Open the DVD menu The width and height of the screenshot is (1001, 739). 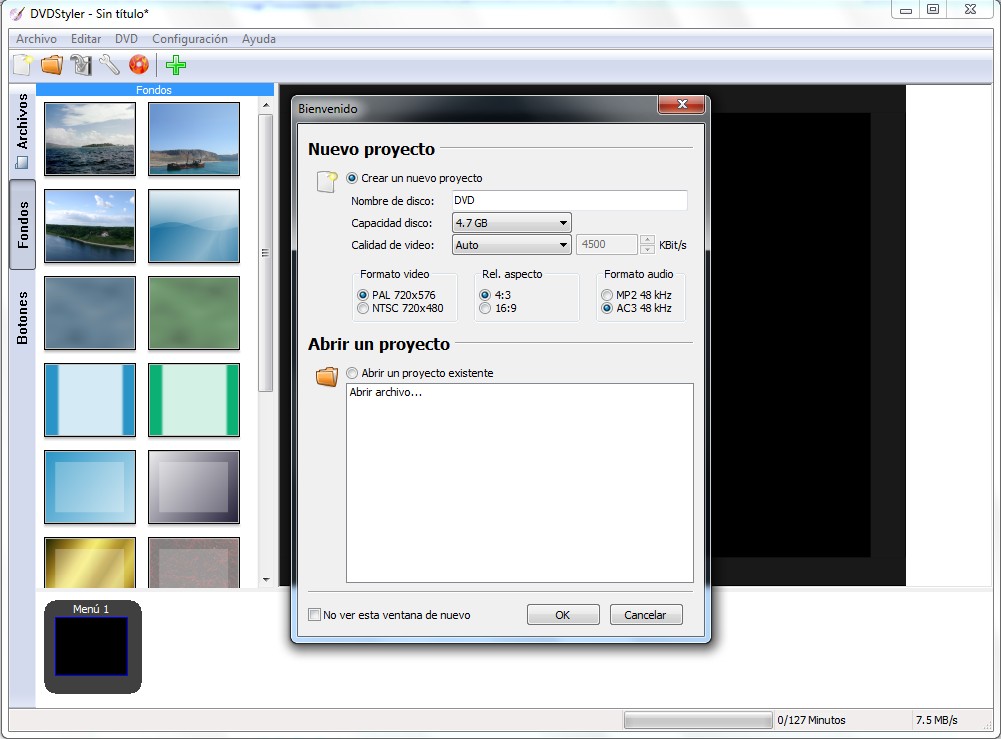[126, 39]
